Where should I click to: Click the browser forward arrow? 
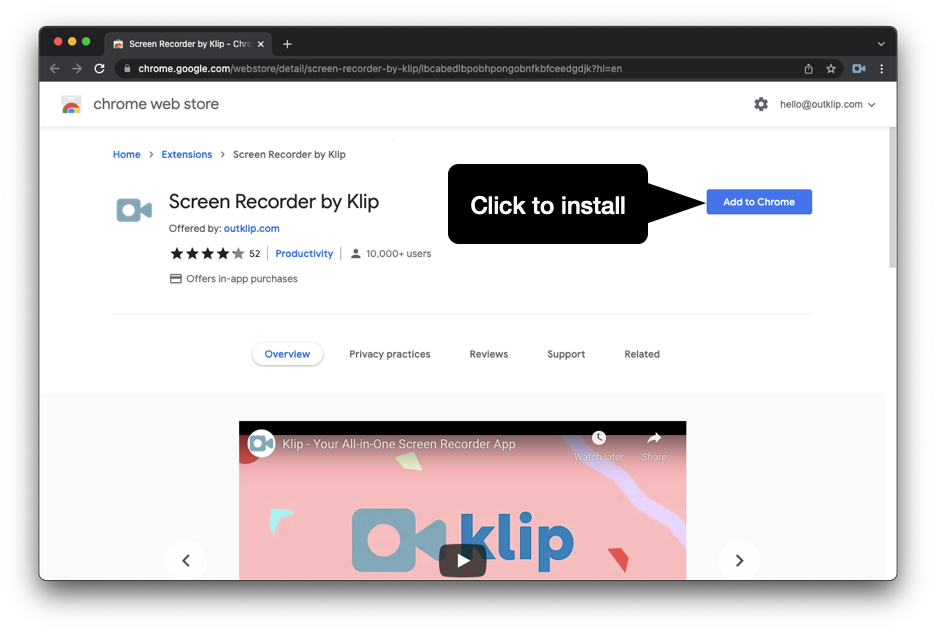[77, 69]
